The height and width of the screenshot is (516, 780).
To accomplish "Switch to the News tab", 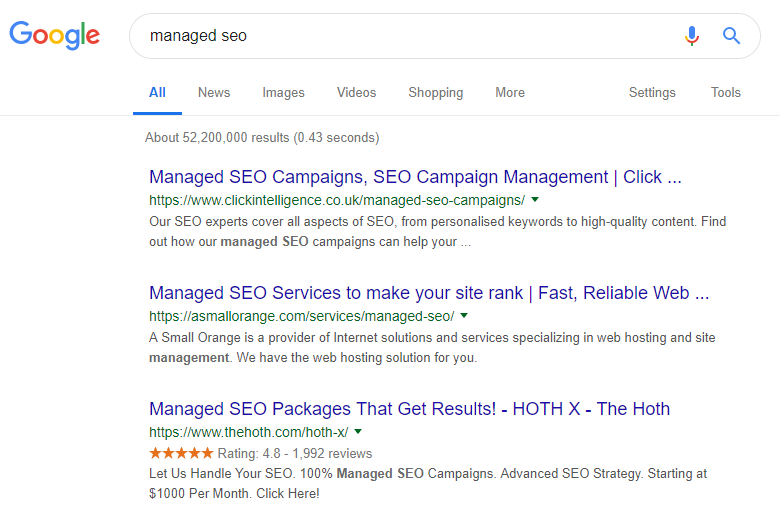I will coord(214,93).
